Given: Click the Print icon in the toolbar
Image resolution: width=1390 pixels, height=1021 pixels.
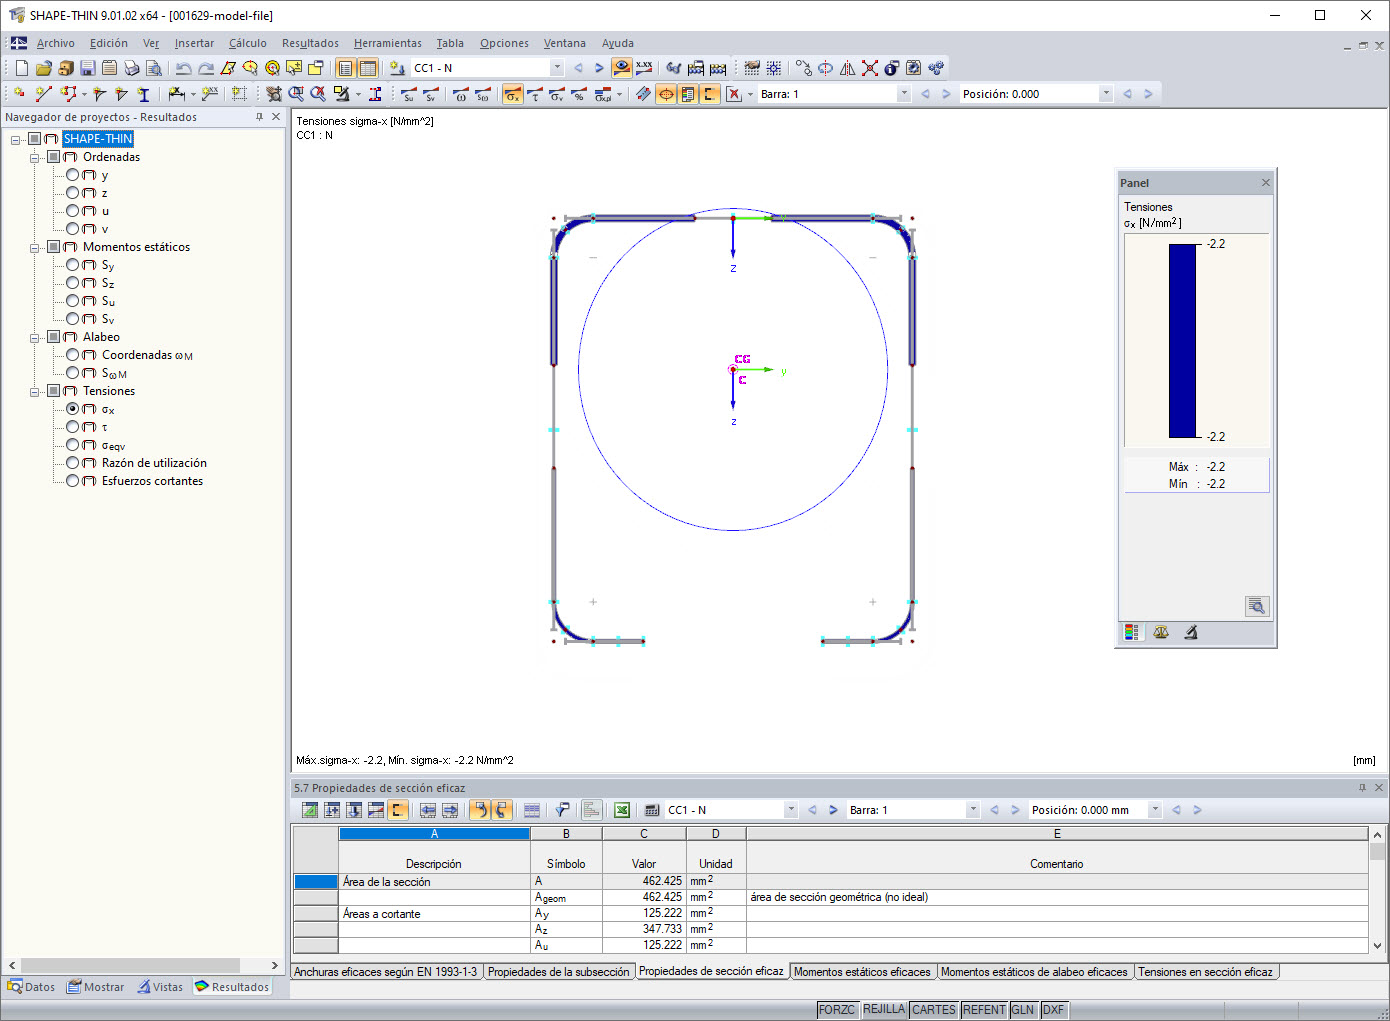Looking at the screenshot, I should pos(132,68).
